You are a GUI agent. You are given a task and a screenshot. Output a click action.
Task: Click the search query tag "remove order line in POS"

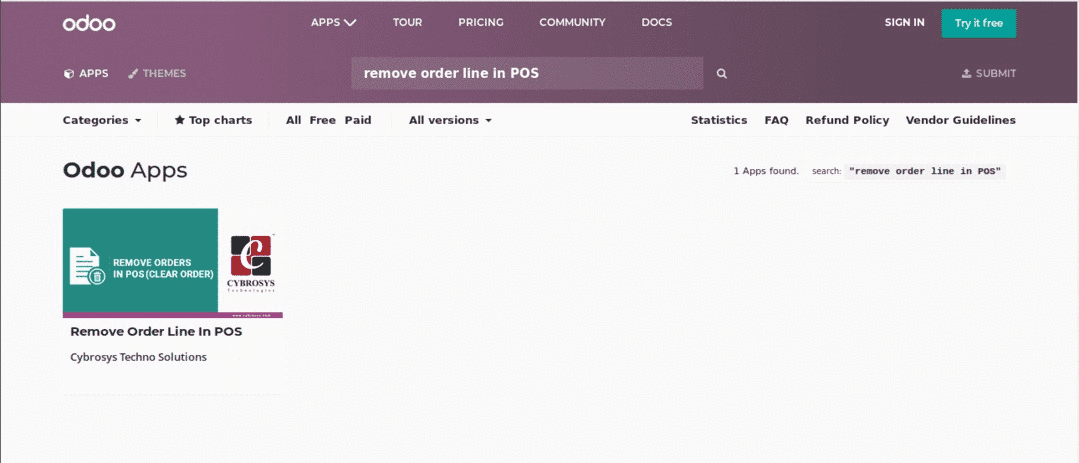(x=925, y=171)
